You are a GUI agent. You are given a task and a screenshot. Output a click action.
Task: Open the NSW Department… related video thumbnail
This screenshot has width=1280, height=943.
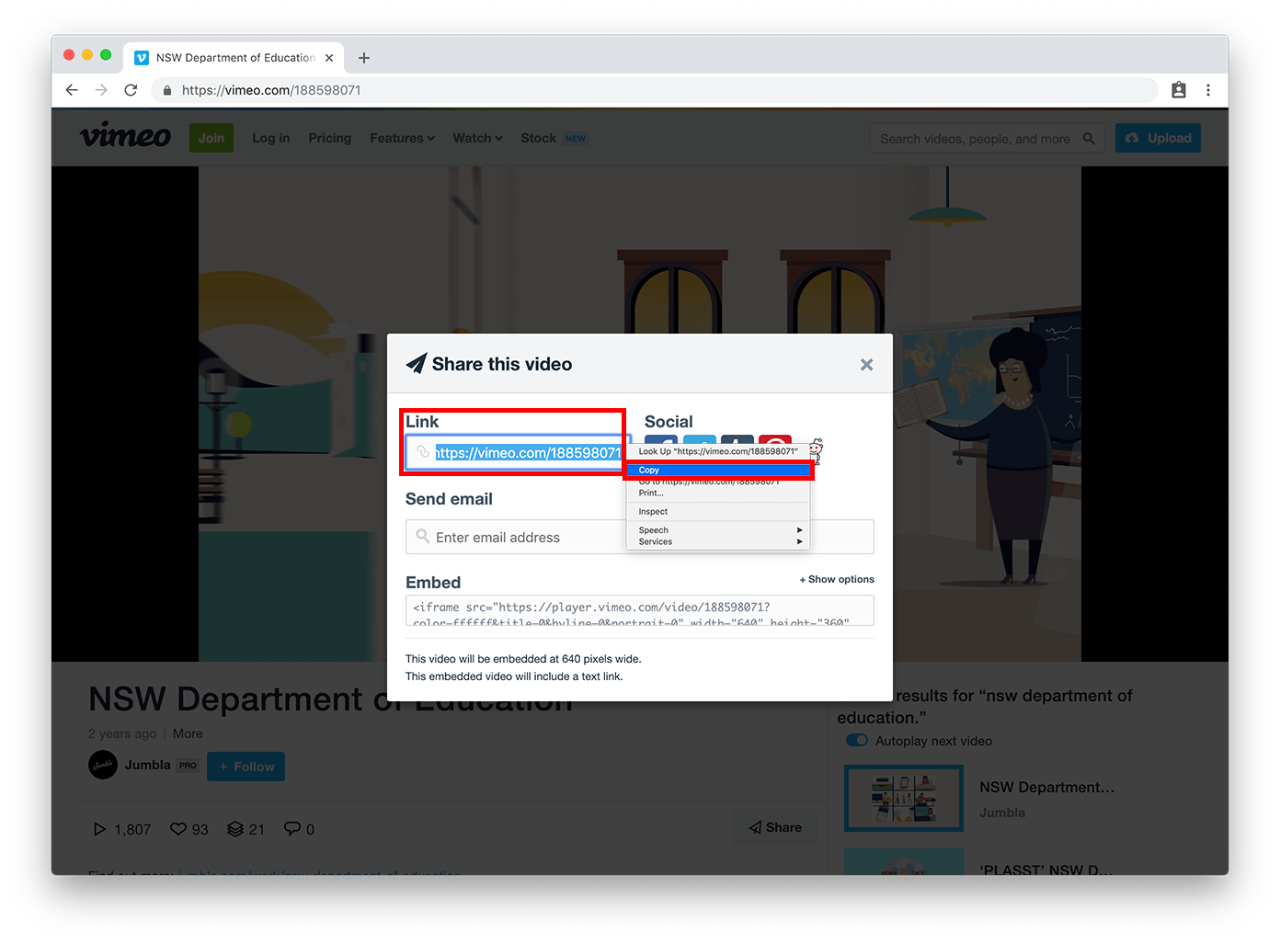(903, 798)
